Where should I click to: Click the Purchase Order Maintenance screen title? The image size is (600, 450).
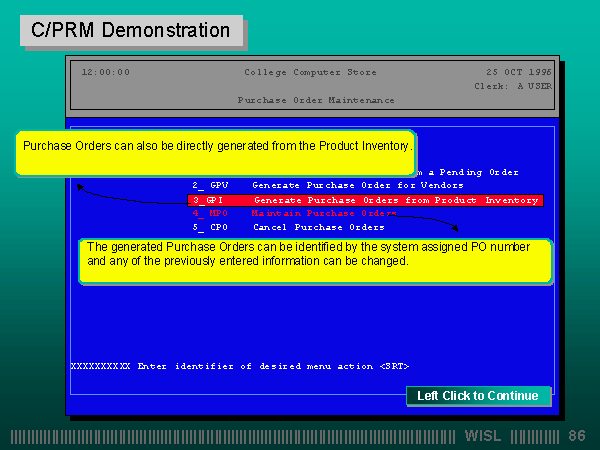click(x=316, y=100)
